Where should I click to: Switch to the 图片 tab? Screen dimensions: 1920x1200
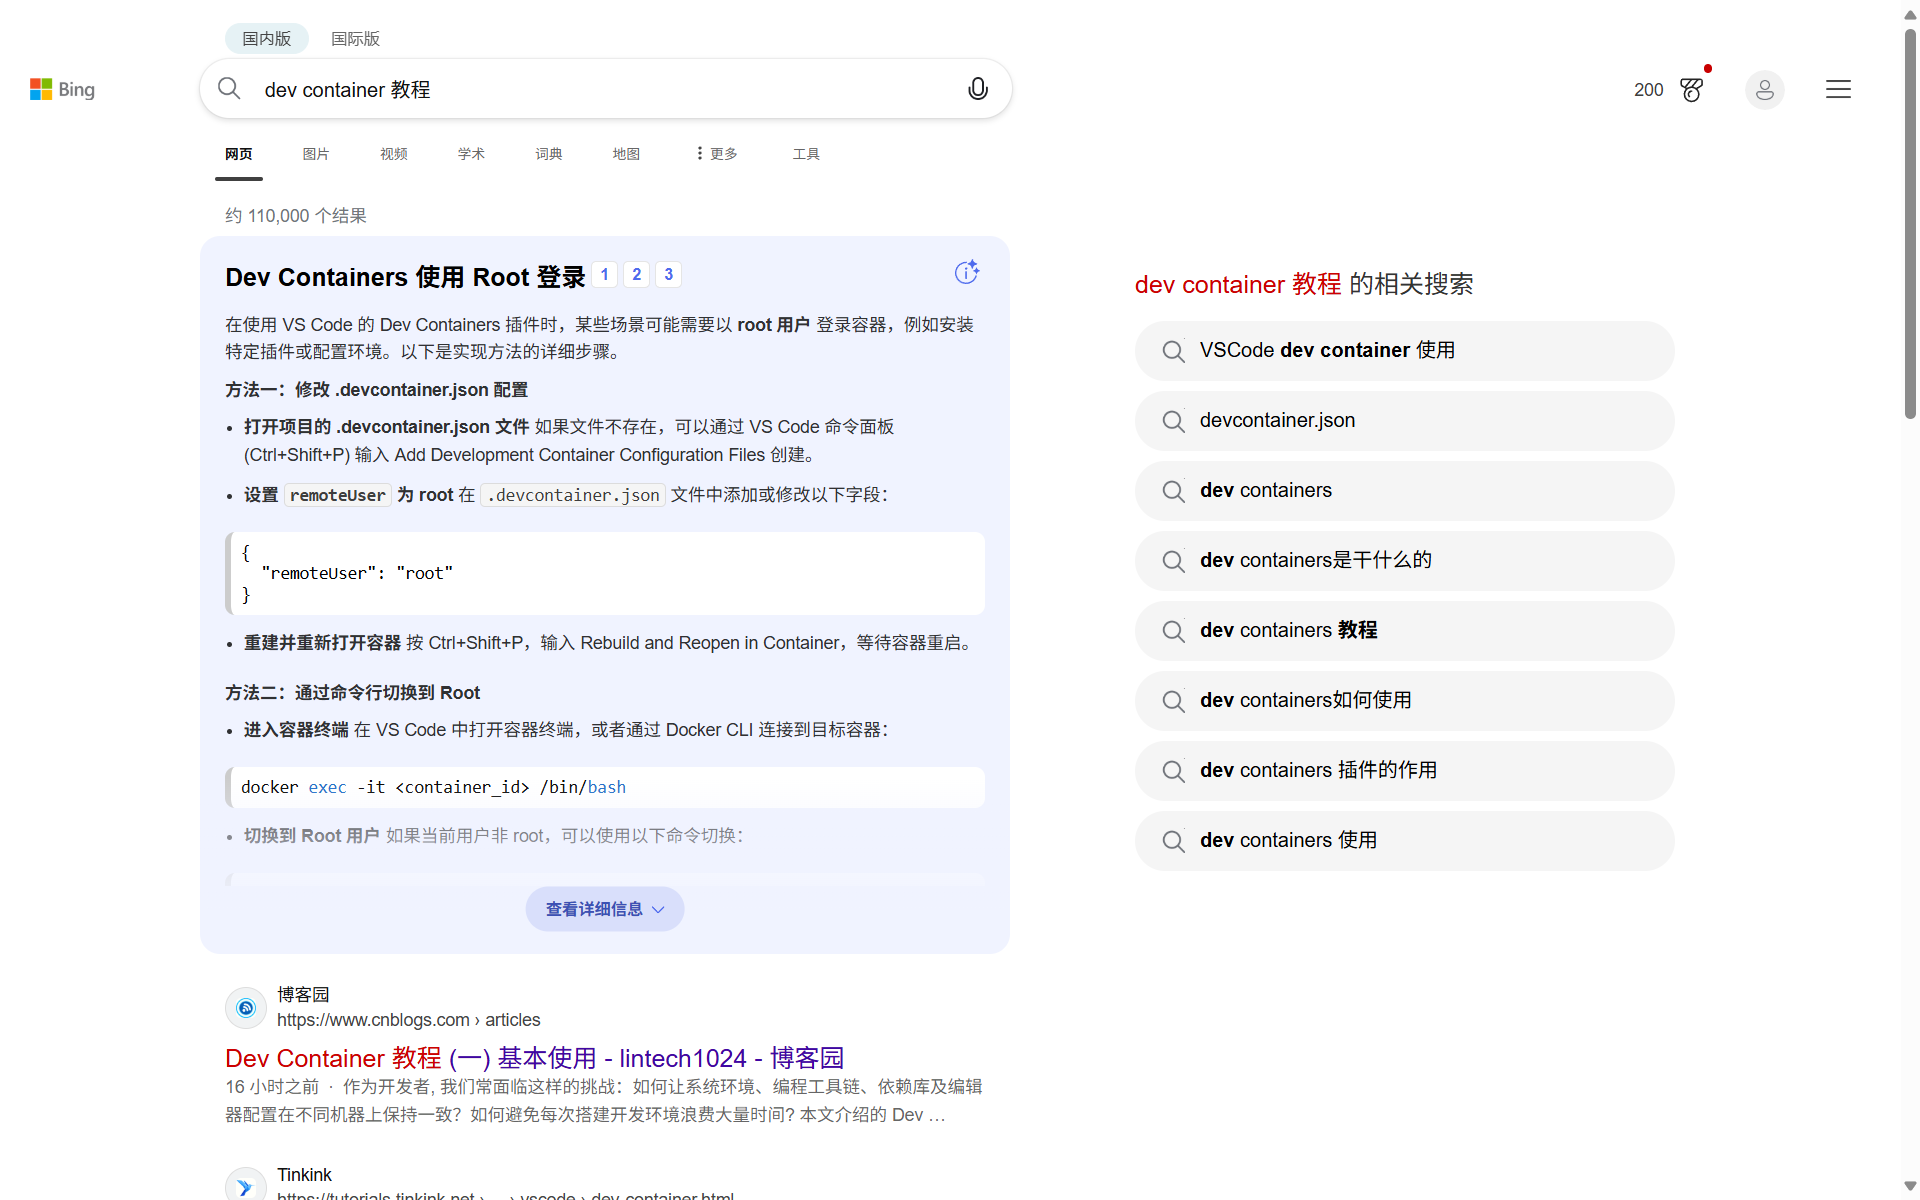click(x=316, y=154)
